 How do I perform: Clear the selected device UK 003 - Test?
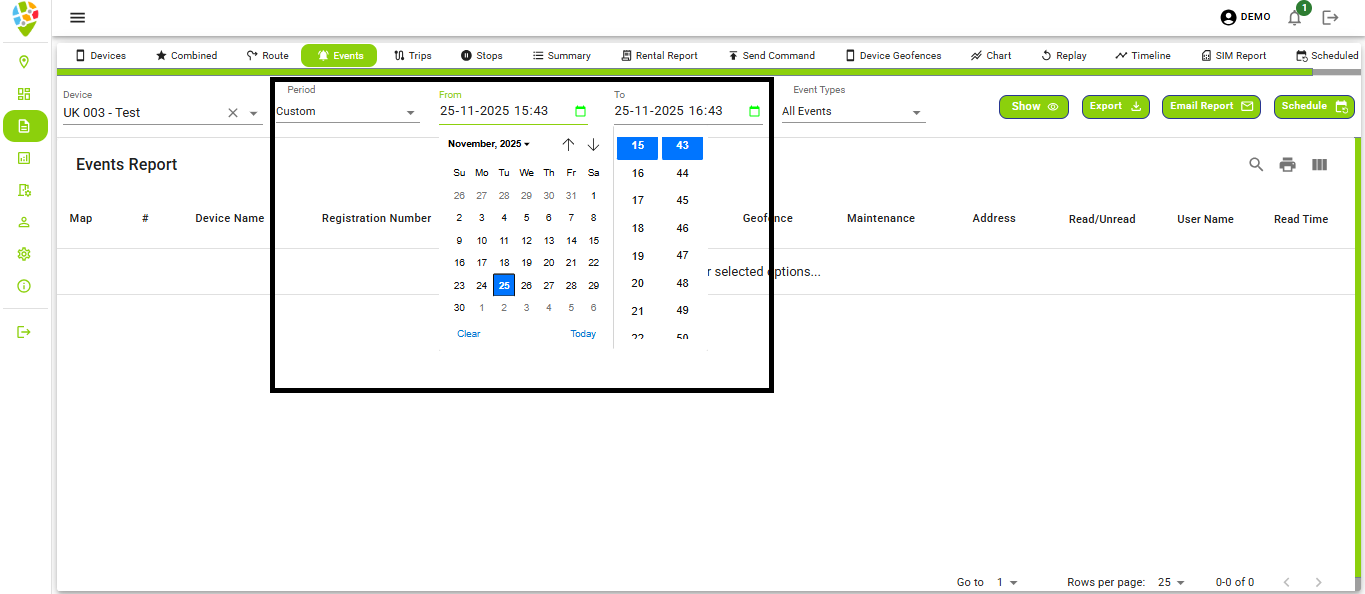[233, 113]
